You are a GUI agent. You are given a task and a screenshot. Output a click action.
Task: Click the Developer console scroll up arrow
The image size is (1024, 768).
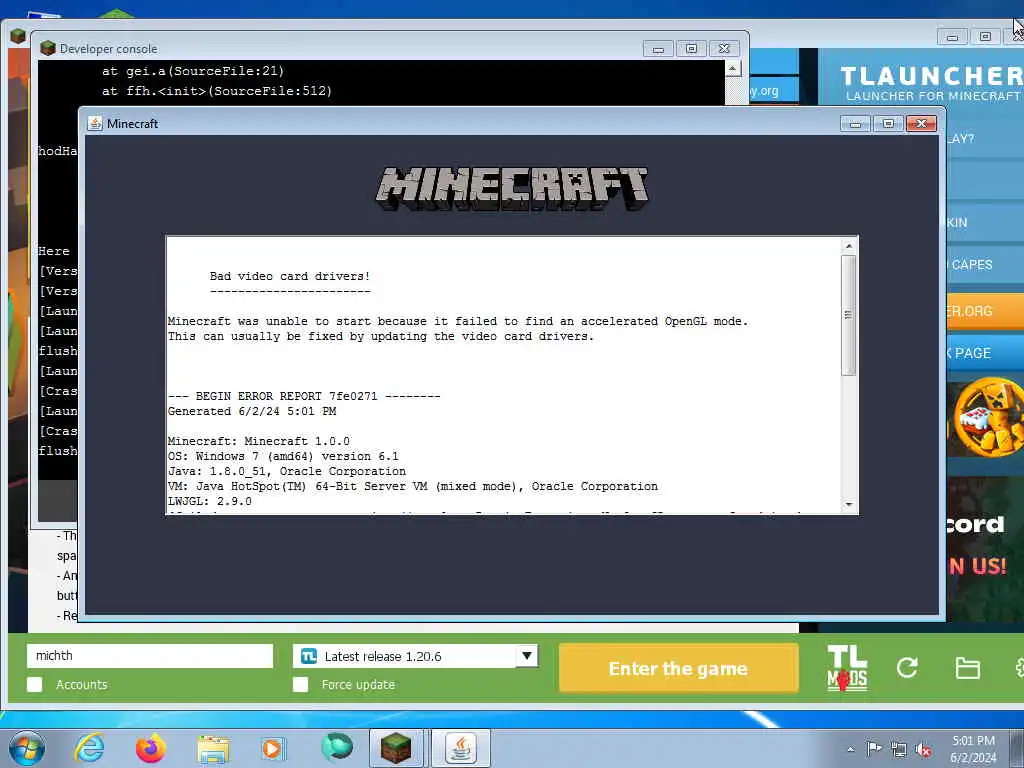(733, 68)
